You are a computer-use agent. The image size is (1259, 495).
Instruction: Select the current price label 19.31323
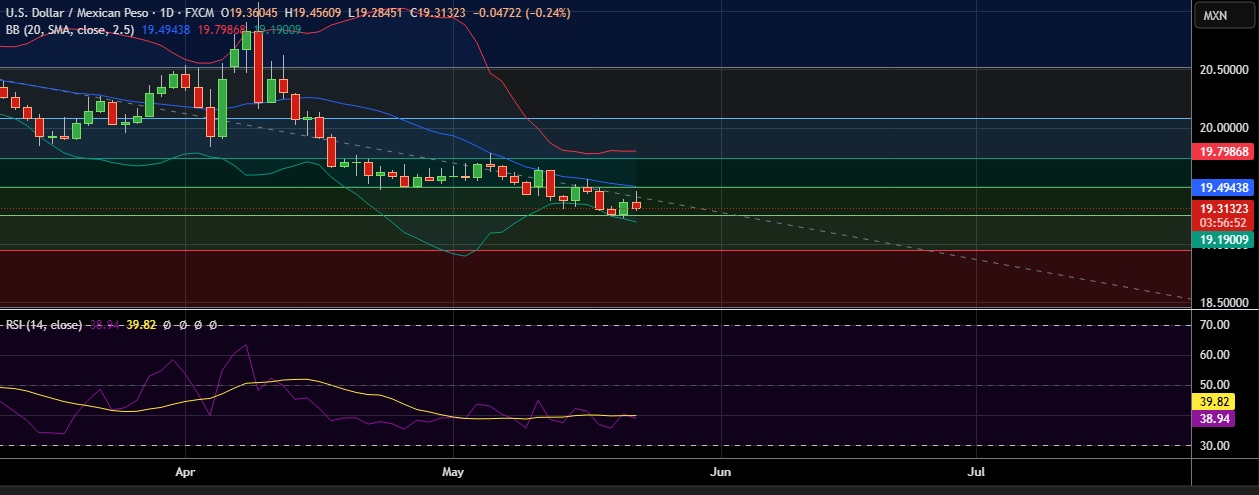pos(1226,208)
